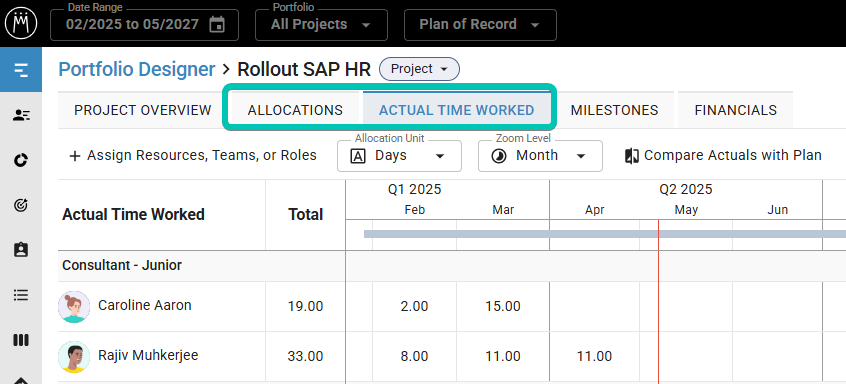Open the calendar picker in Date Range
Viewport: 846px width, 384px height.
click(217, 24)
